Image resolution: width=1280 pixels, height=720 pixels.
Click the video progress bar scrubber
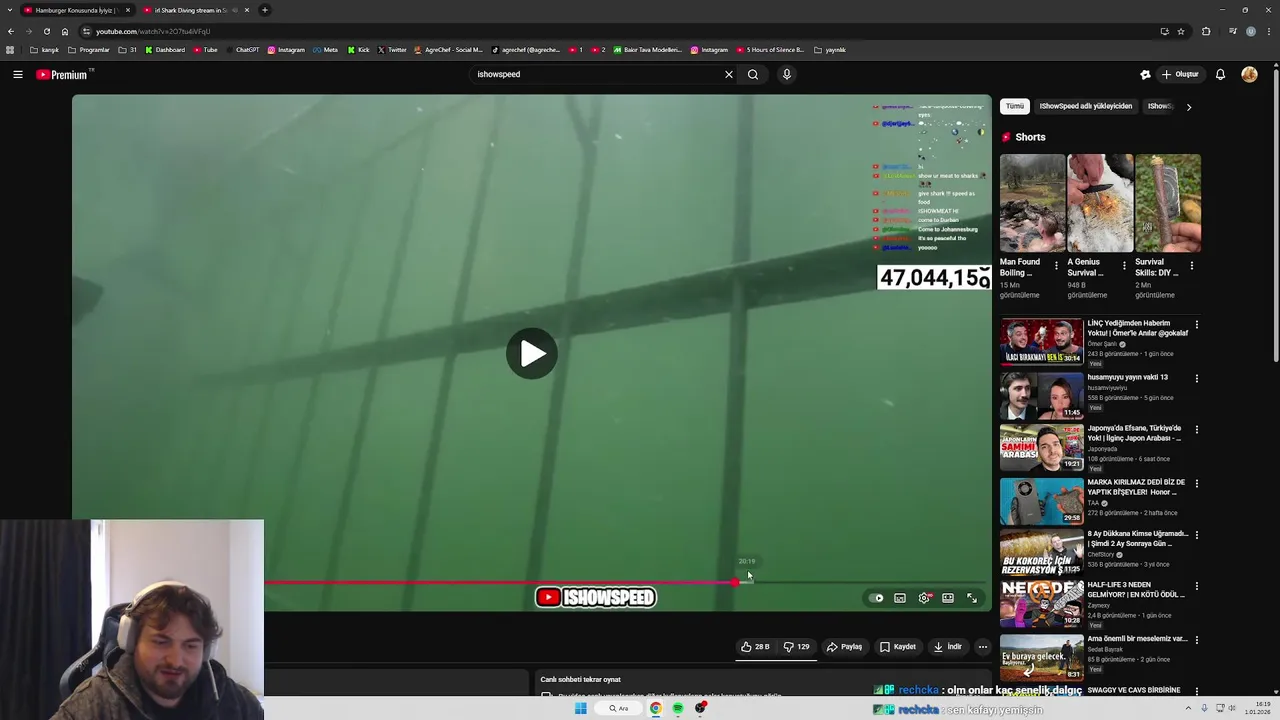tap(735, 582)
